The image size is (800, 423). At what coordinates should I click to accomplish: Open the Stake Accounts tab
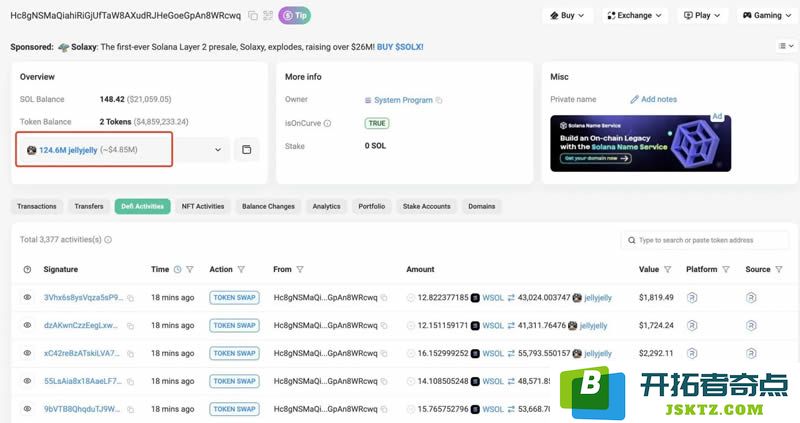coord(427,207)
